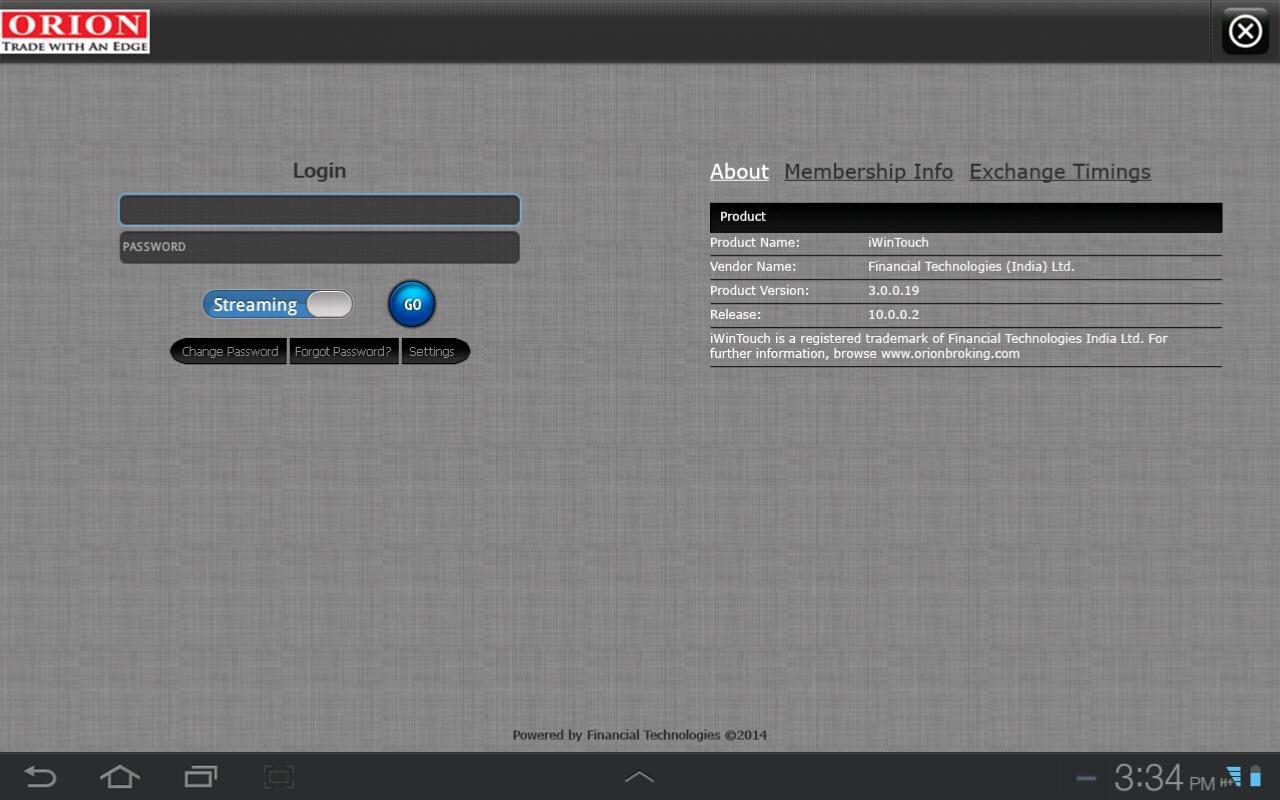Tap the Orion logo in header

[75, 31]
